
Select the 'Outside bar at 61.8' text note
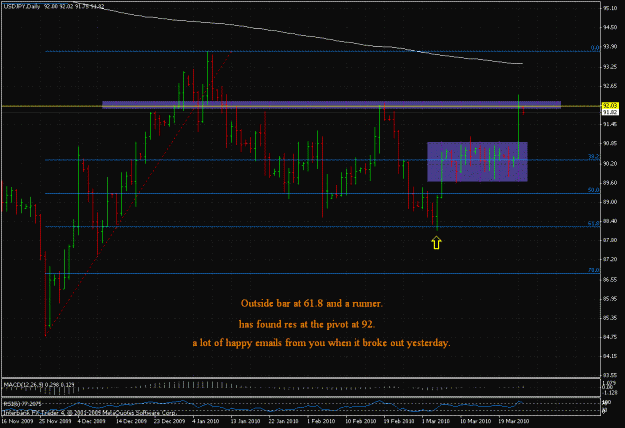[x=312, y=304]
